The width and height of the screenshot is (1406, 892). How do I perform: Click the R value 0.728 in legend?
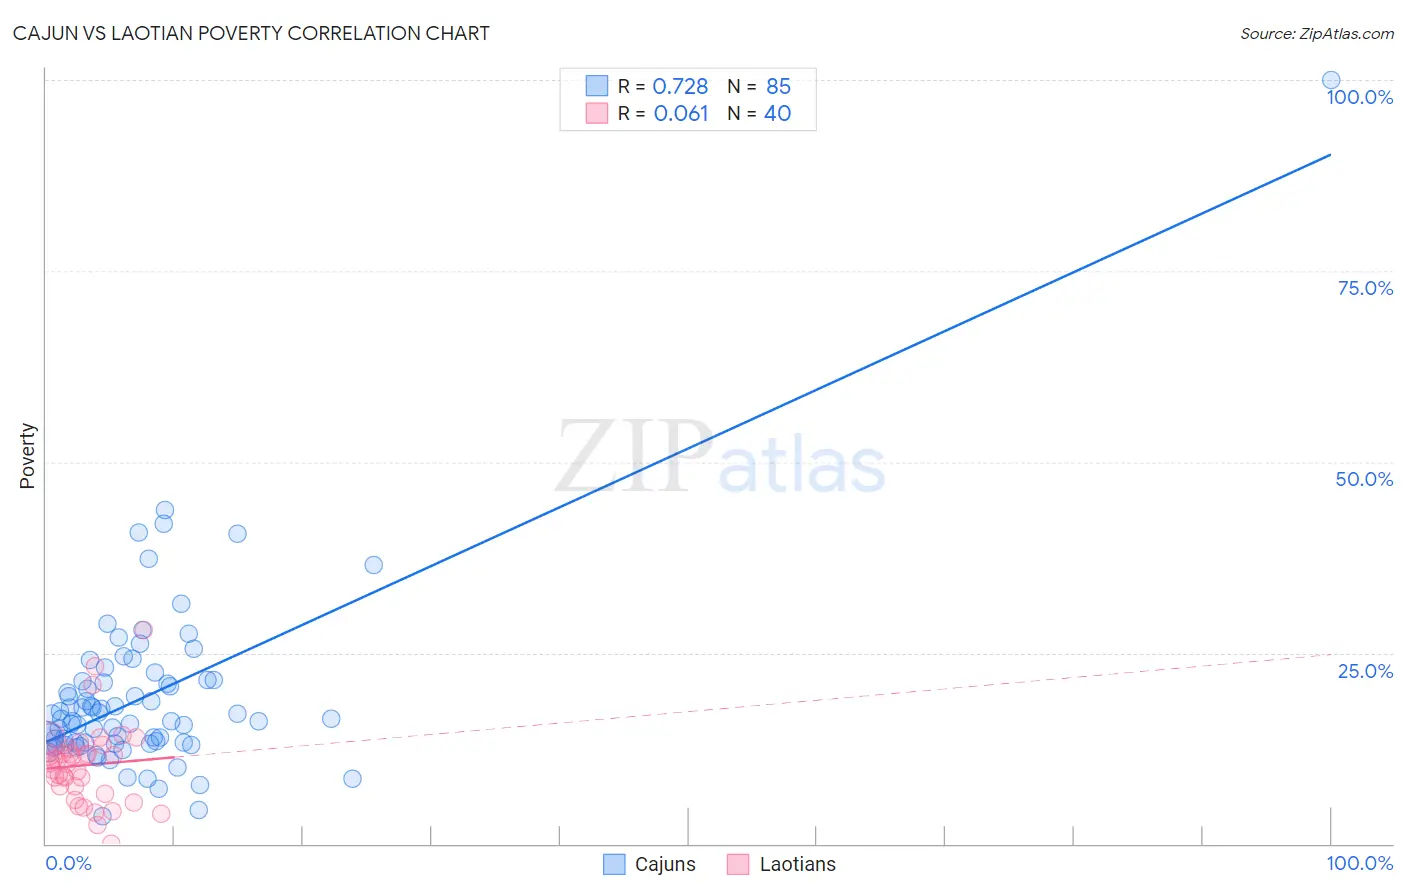[680, 86]
